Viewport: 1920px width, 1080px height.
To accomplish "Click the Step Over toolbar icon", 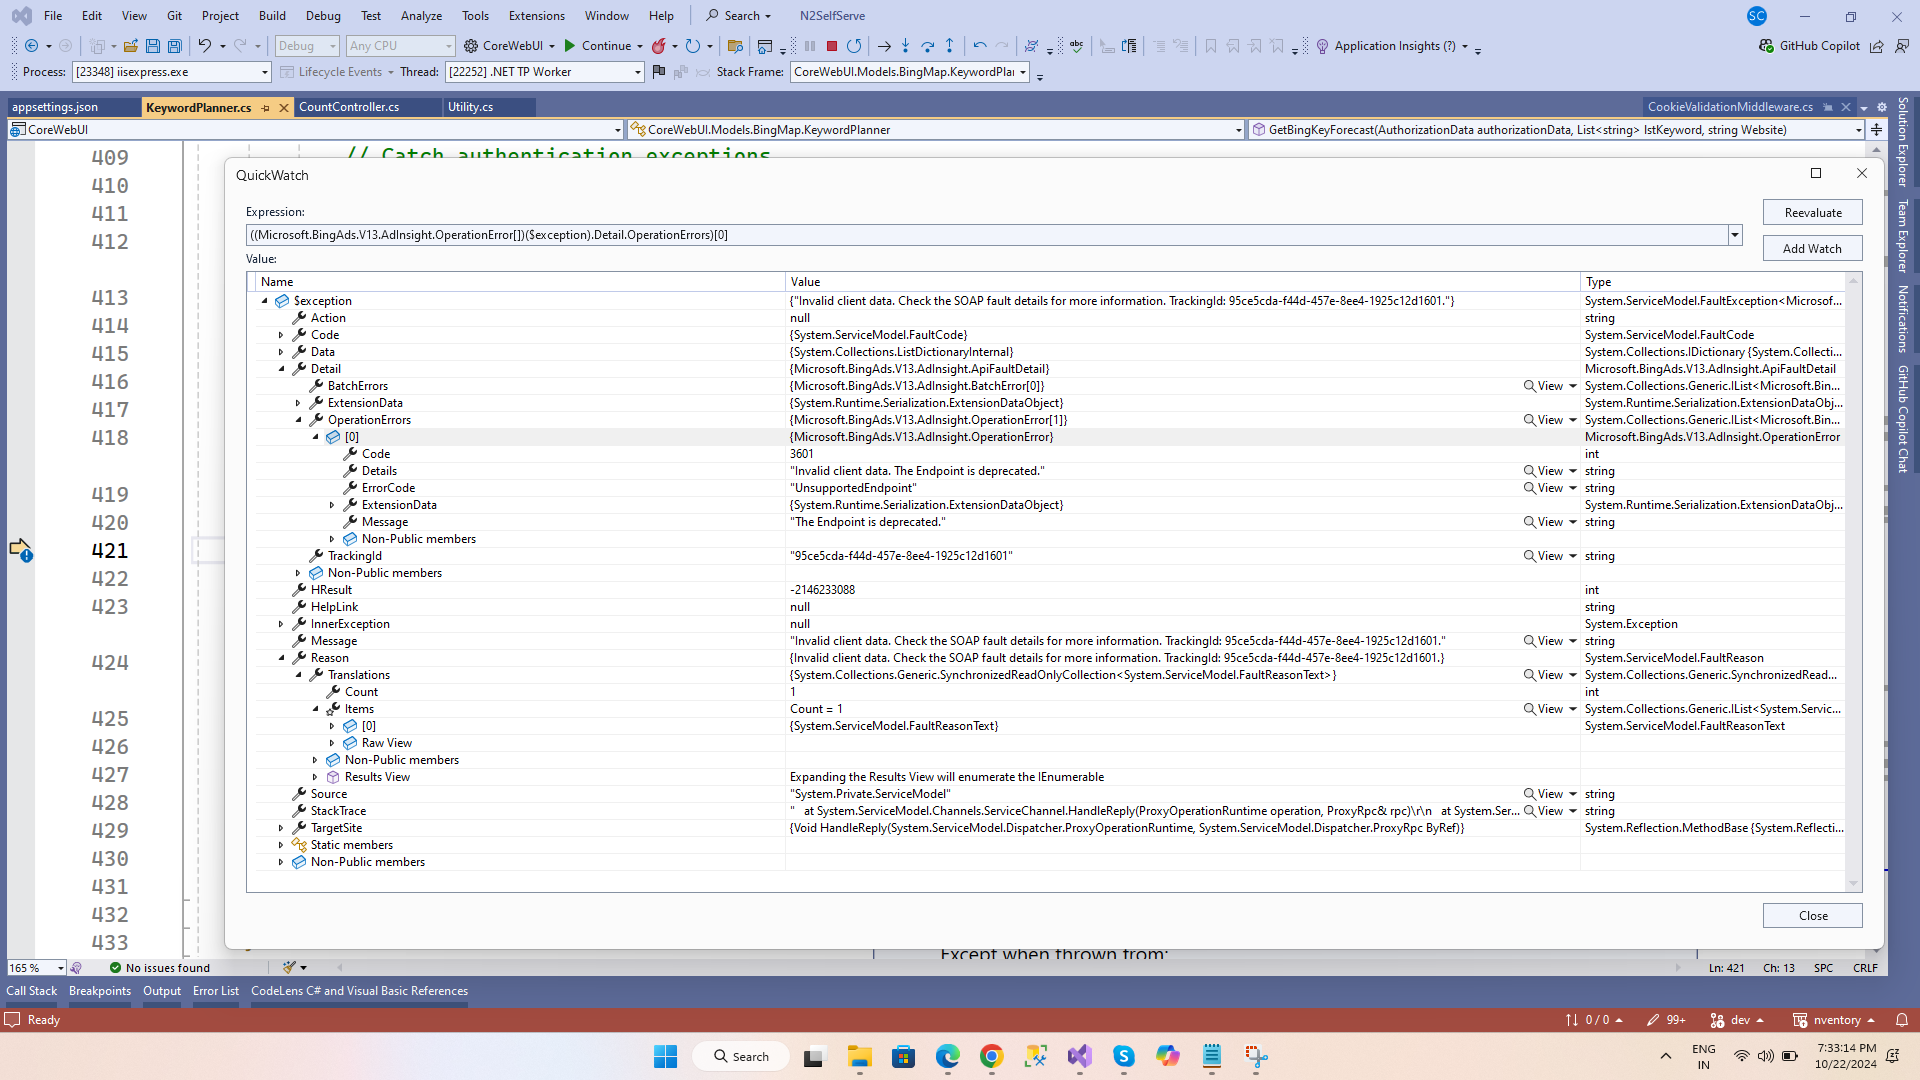I will (928, 46).
